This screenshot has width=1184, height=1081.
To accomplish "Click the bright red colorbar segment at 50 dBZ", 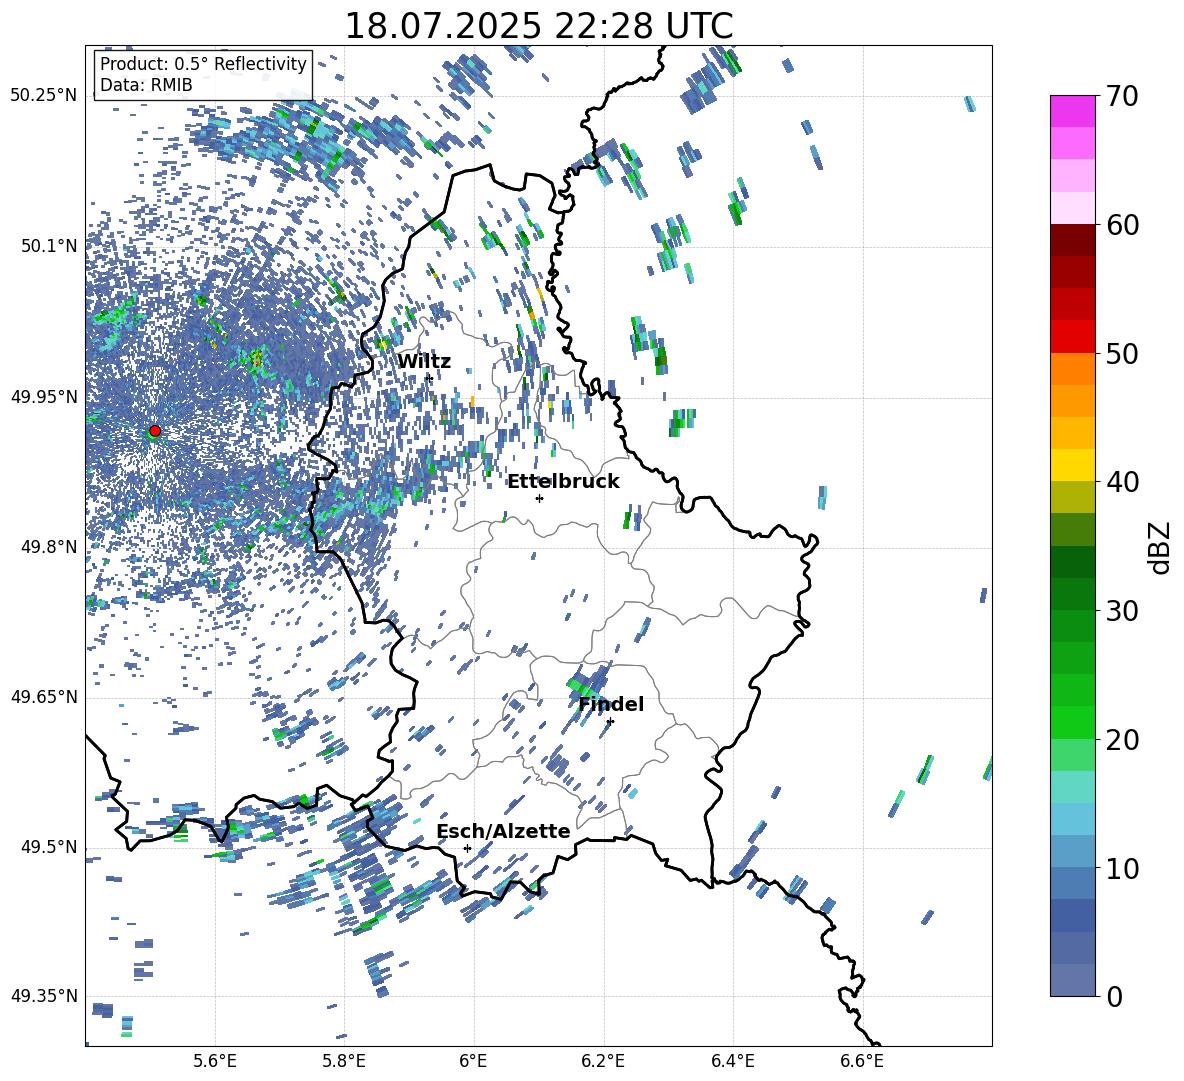I will pos(1073,337).
